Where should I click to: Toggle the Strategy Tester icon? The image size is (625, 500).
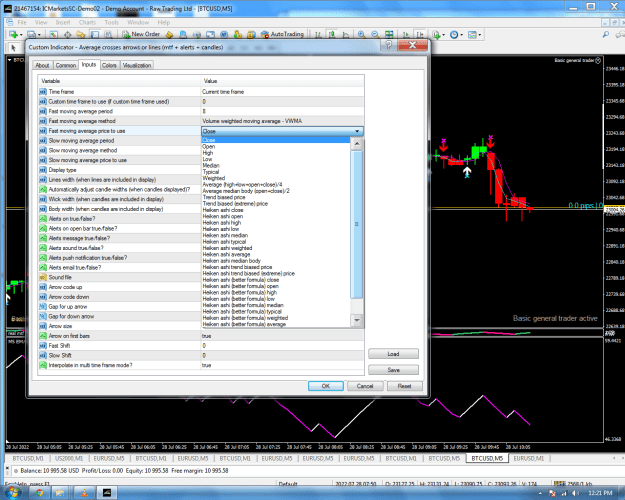(108, 35)
